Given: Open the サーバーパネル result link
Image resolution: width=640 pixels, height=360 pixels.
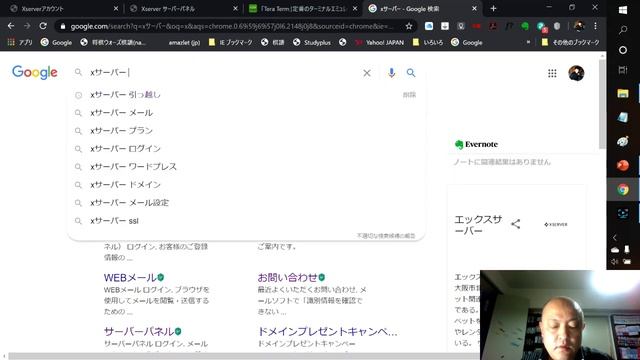Looking at the screenshot, I should pos(139,331).
